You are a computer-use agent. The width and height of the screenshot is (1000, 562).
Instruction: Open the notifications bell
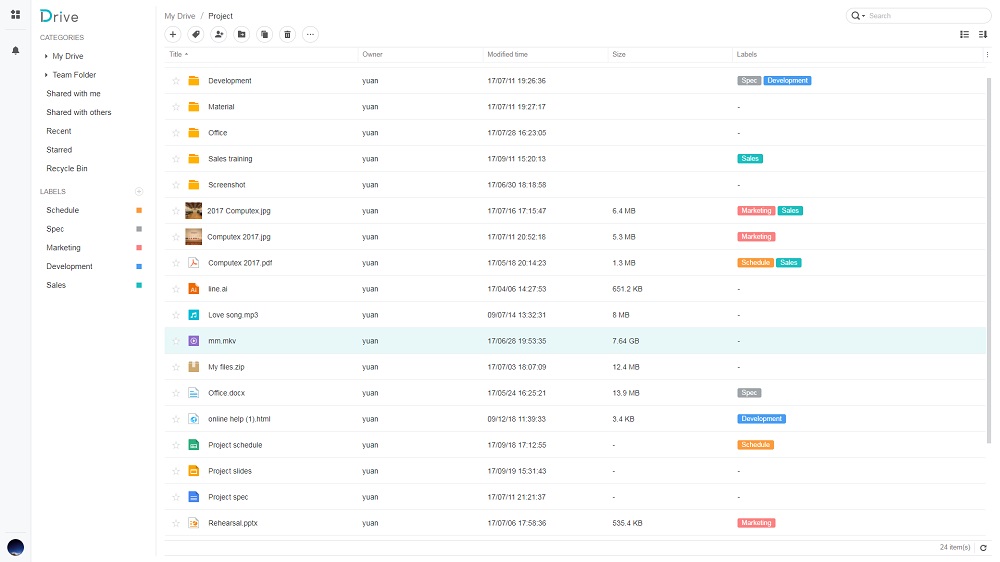tap(15, 50)
